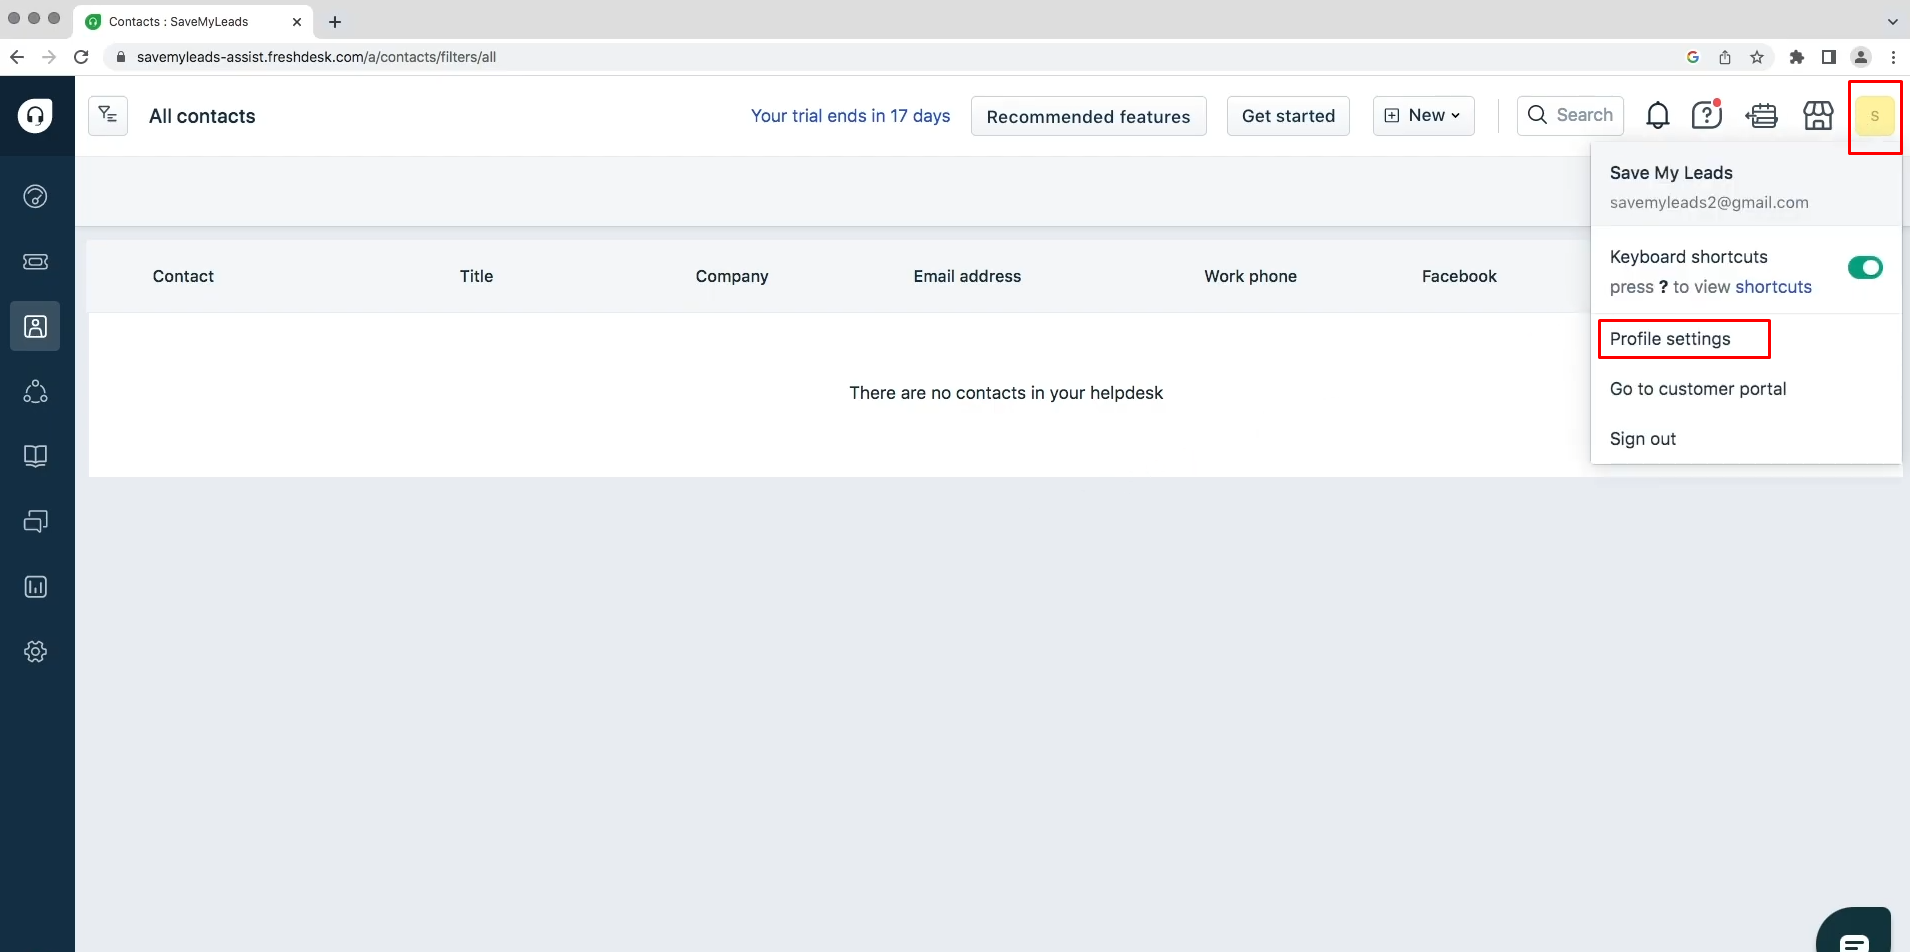Open the Freshdesk headset logo home
The image size is (1910, 952).
(35, 115)
